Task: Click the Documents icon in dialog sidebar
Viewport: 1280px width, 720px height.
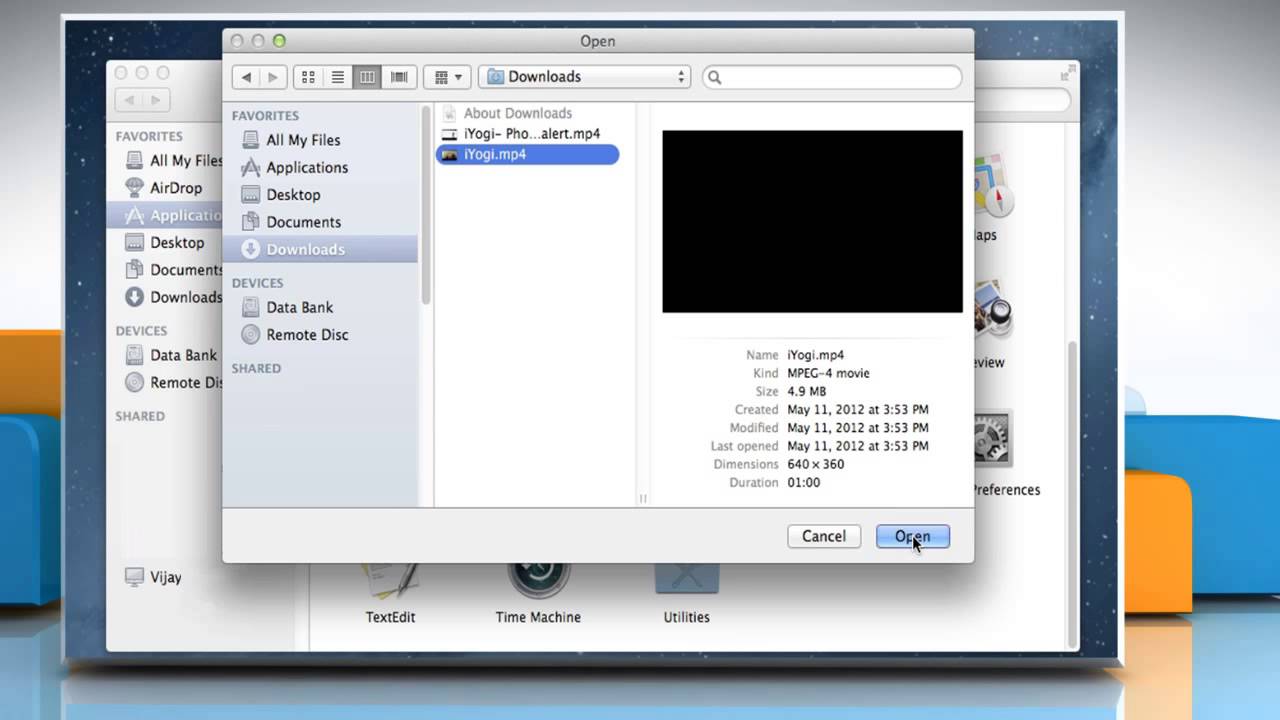Action: point(250,222)
